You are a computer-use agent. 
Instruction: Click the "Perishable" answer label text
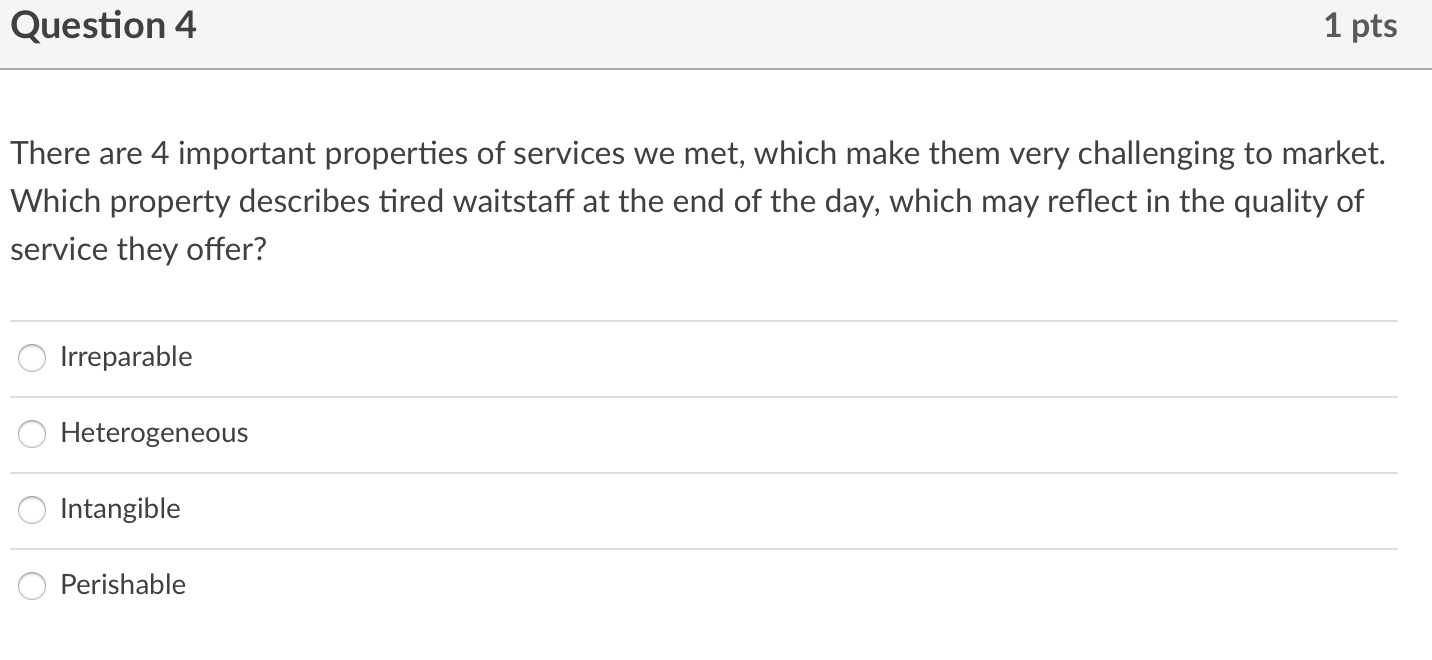[x=123, y=585]
